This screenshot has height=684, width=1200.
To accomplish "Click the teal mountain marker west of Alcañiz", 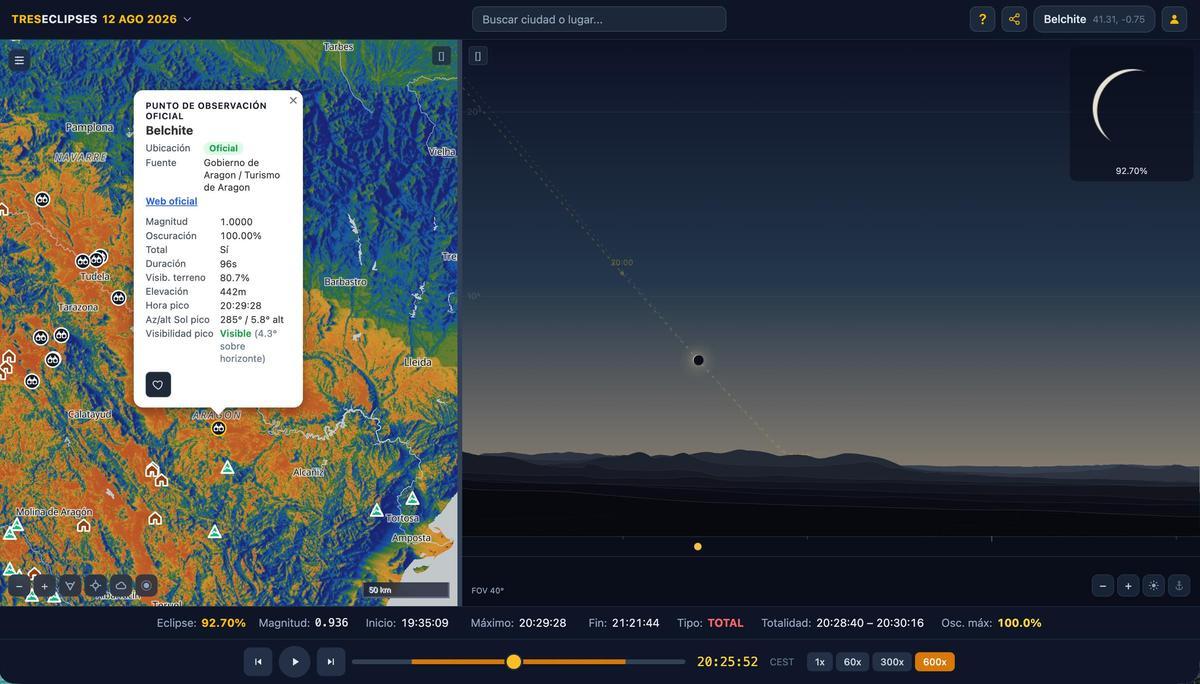I will point(227,467).
